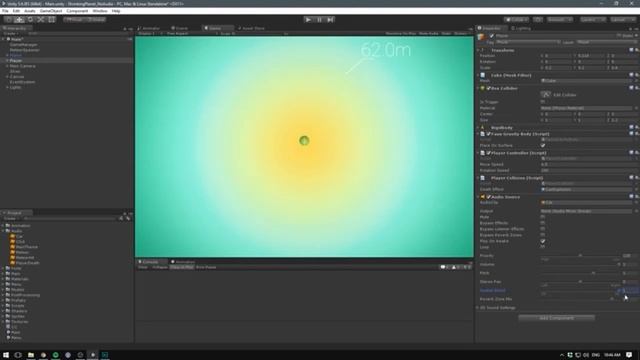
Task: Open File Explorer from taskbar
Action: [x=31, y=355]
